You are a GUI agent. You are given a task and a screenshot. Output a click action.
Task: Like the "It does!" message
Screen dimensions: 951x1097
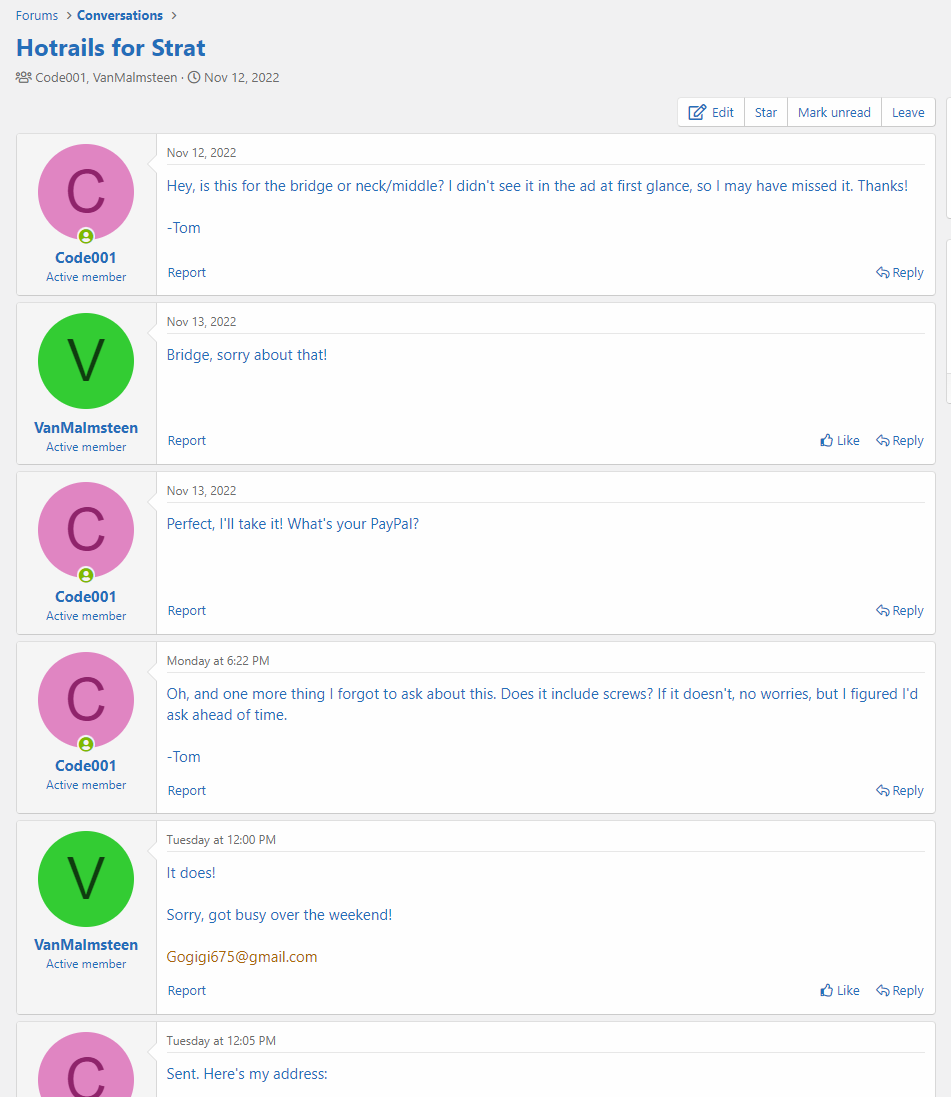click(840, 990)
